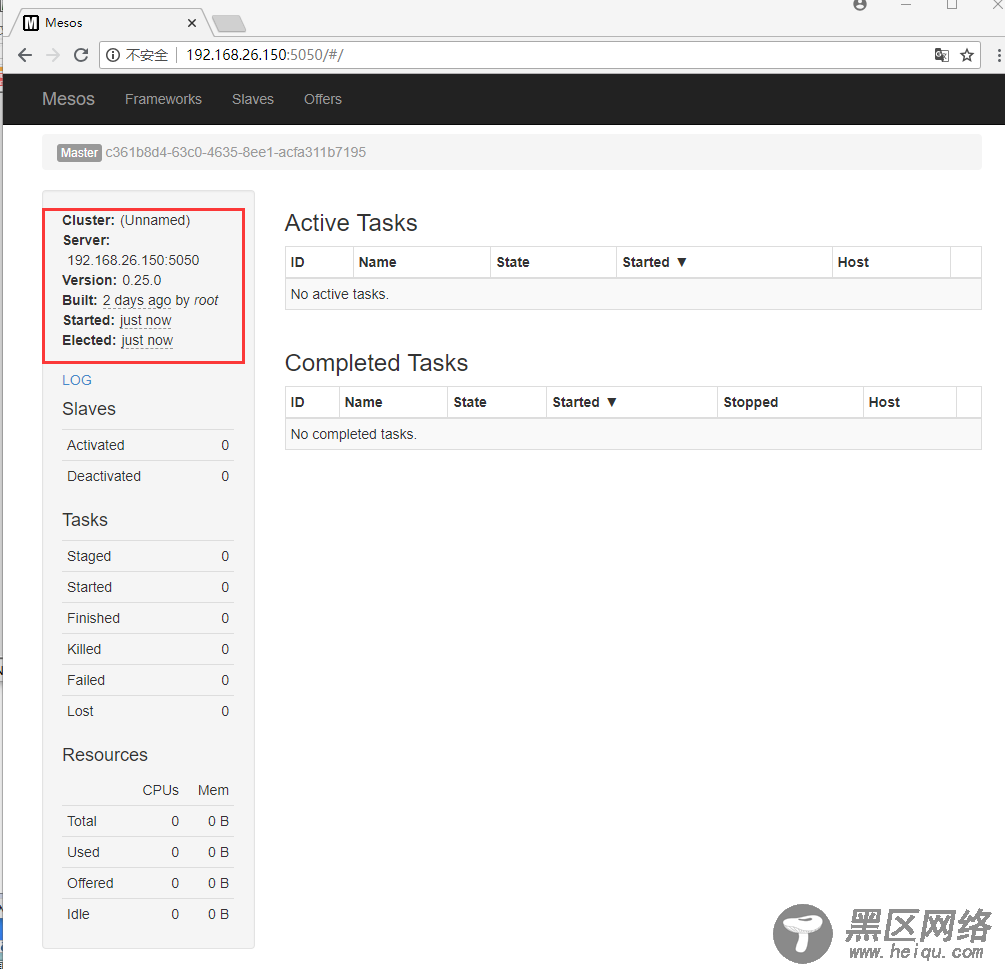Click the Version 0.25.0 text

(112, 280)
